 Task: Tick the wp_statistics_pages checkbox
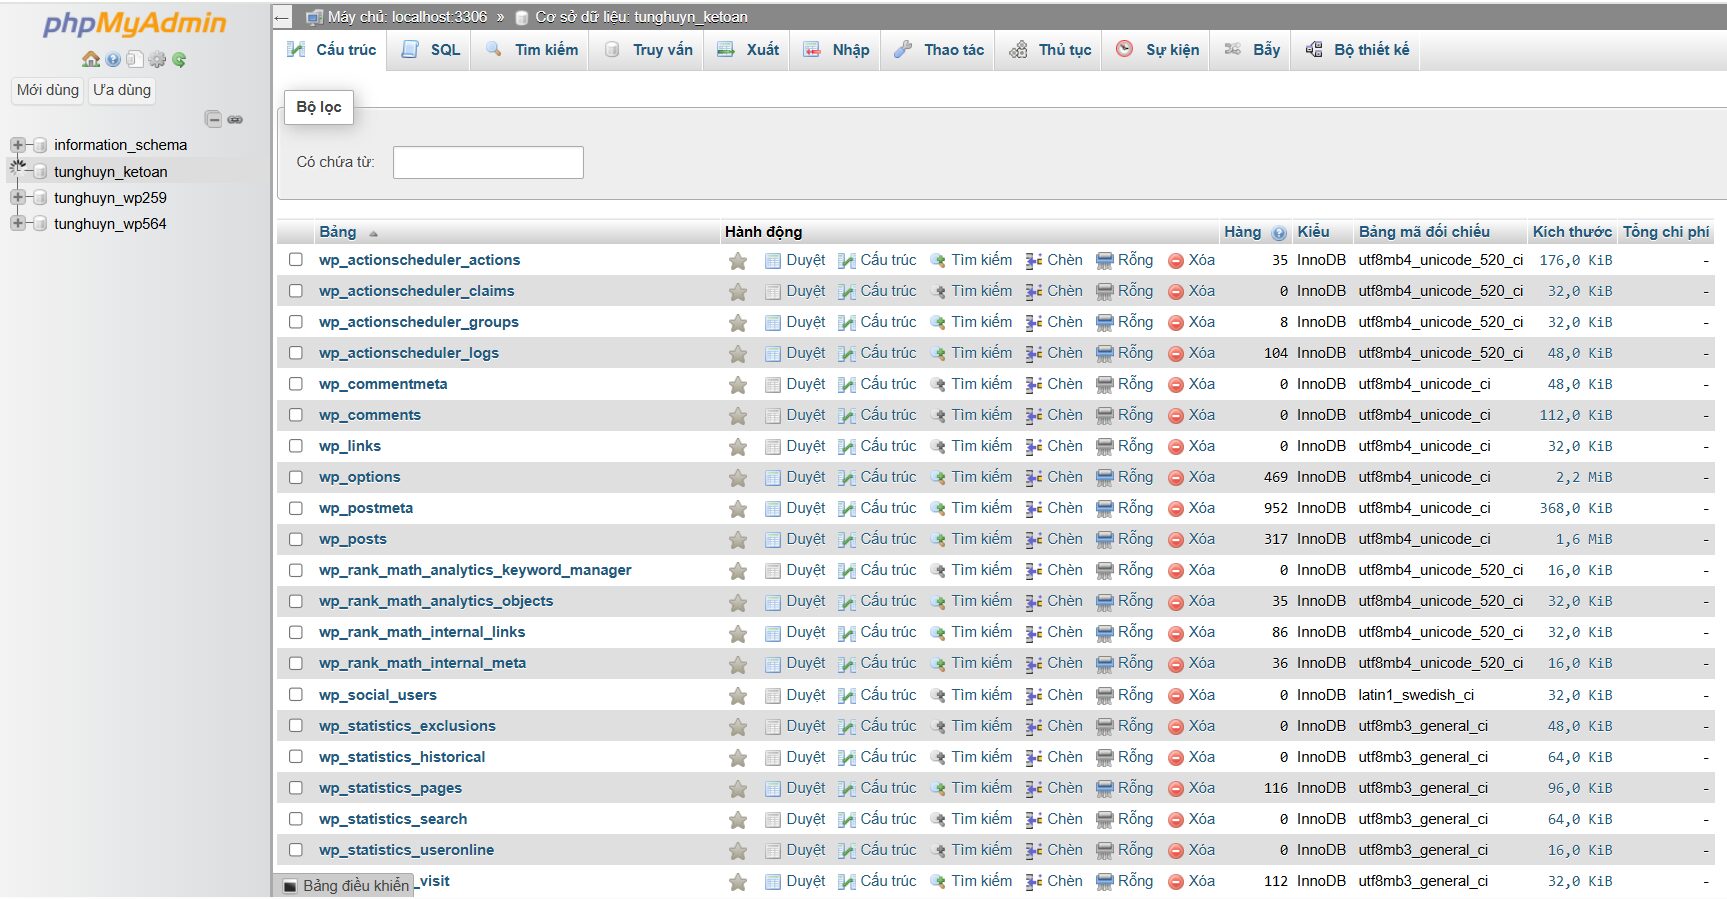pos(296,788)
